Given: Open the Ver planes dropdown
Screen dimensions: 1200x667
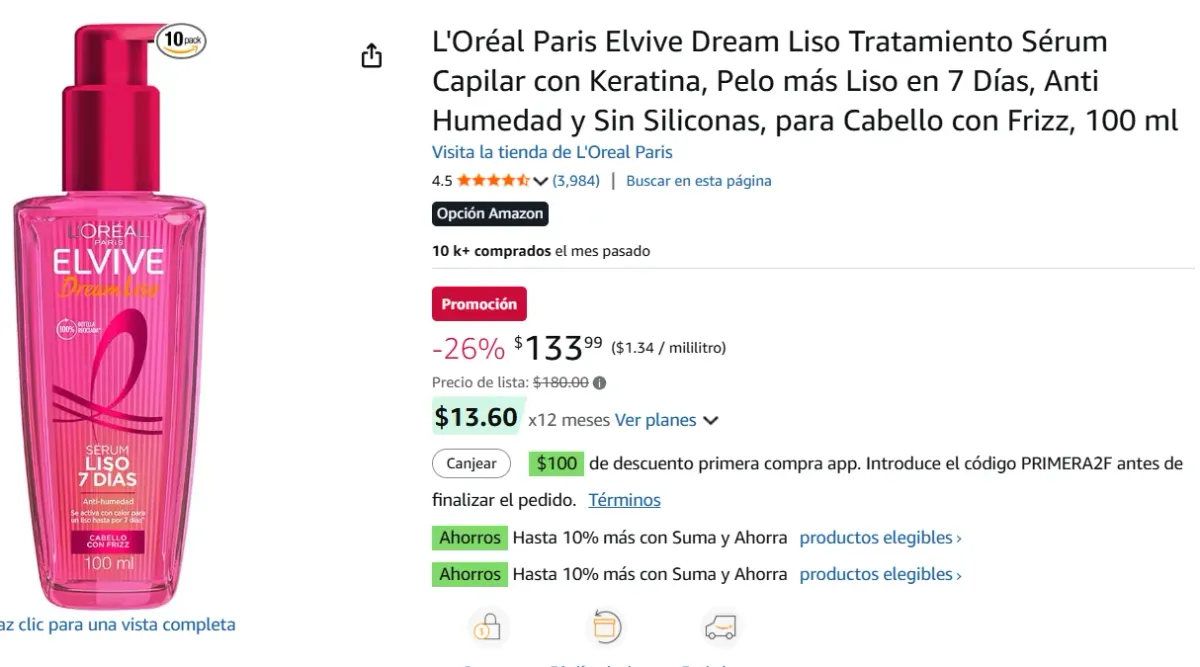Looking at the screenshot, I should [656, 420].
